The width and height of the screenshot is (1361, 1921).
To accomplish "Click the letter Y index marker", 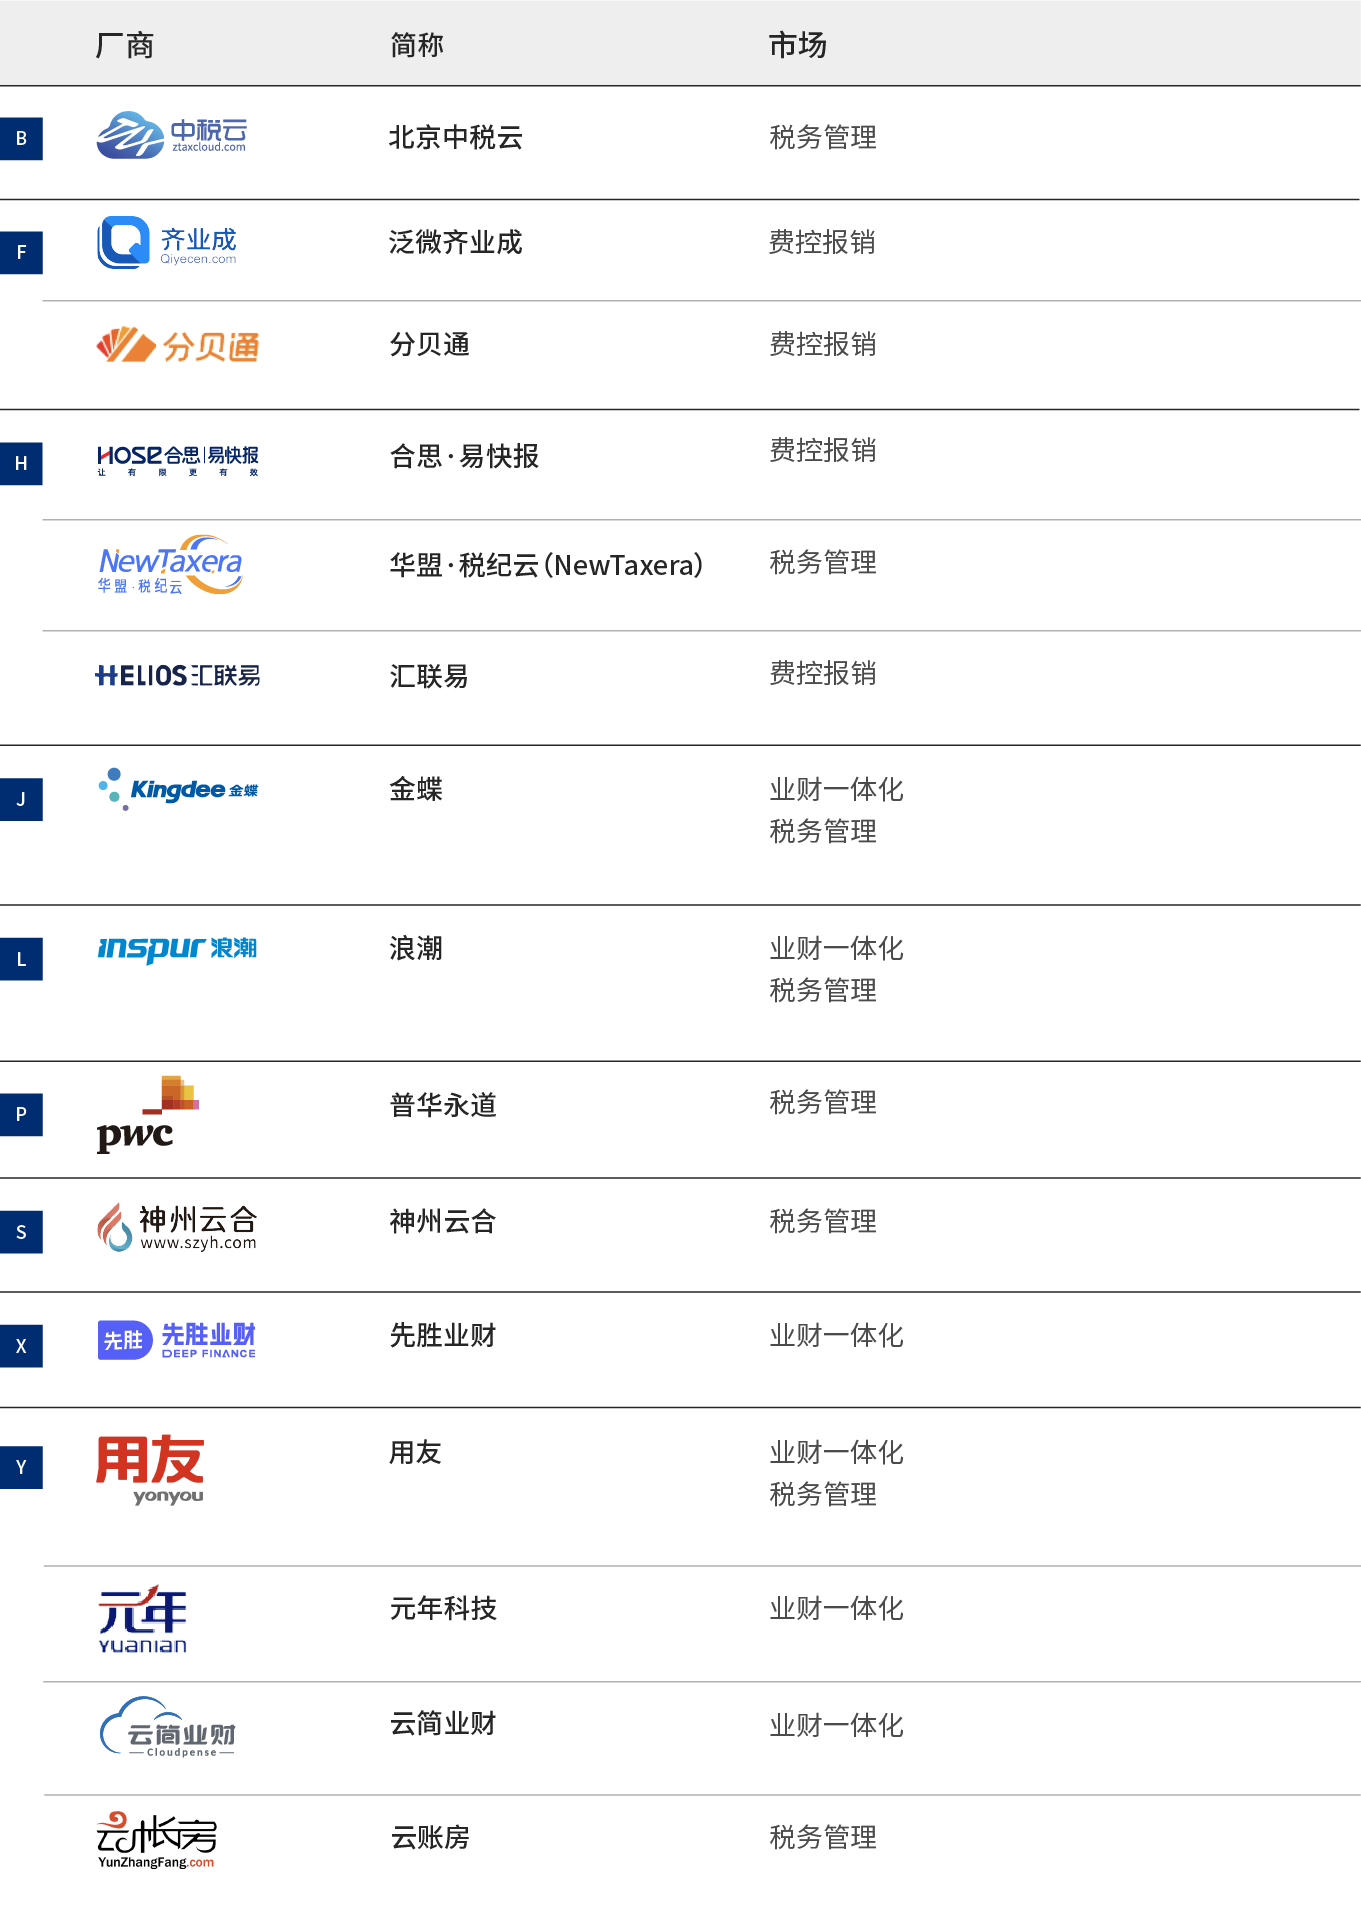I will click(x=21, y=1468).
